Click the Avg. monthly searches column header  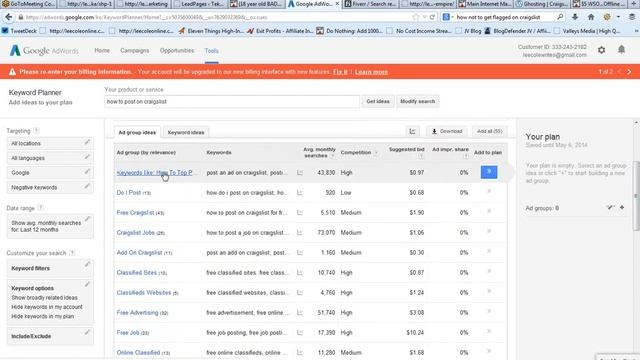(319, 152)
